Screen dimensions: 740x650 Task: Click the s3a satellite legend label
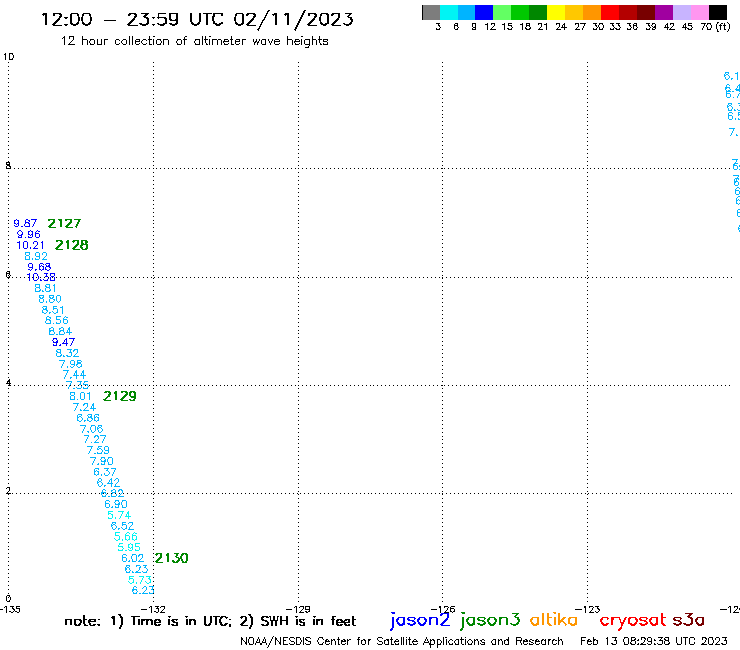tap(688, 619)
